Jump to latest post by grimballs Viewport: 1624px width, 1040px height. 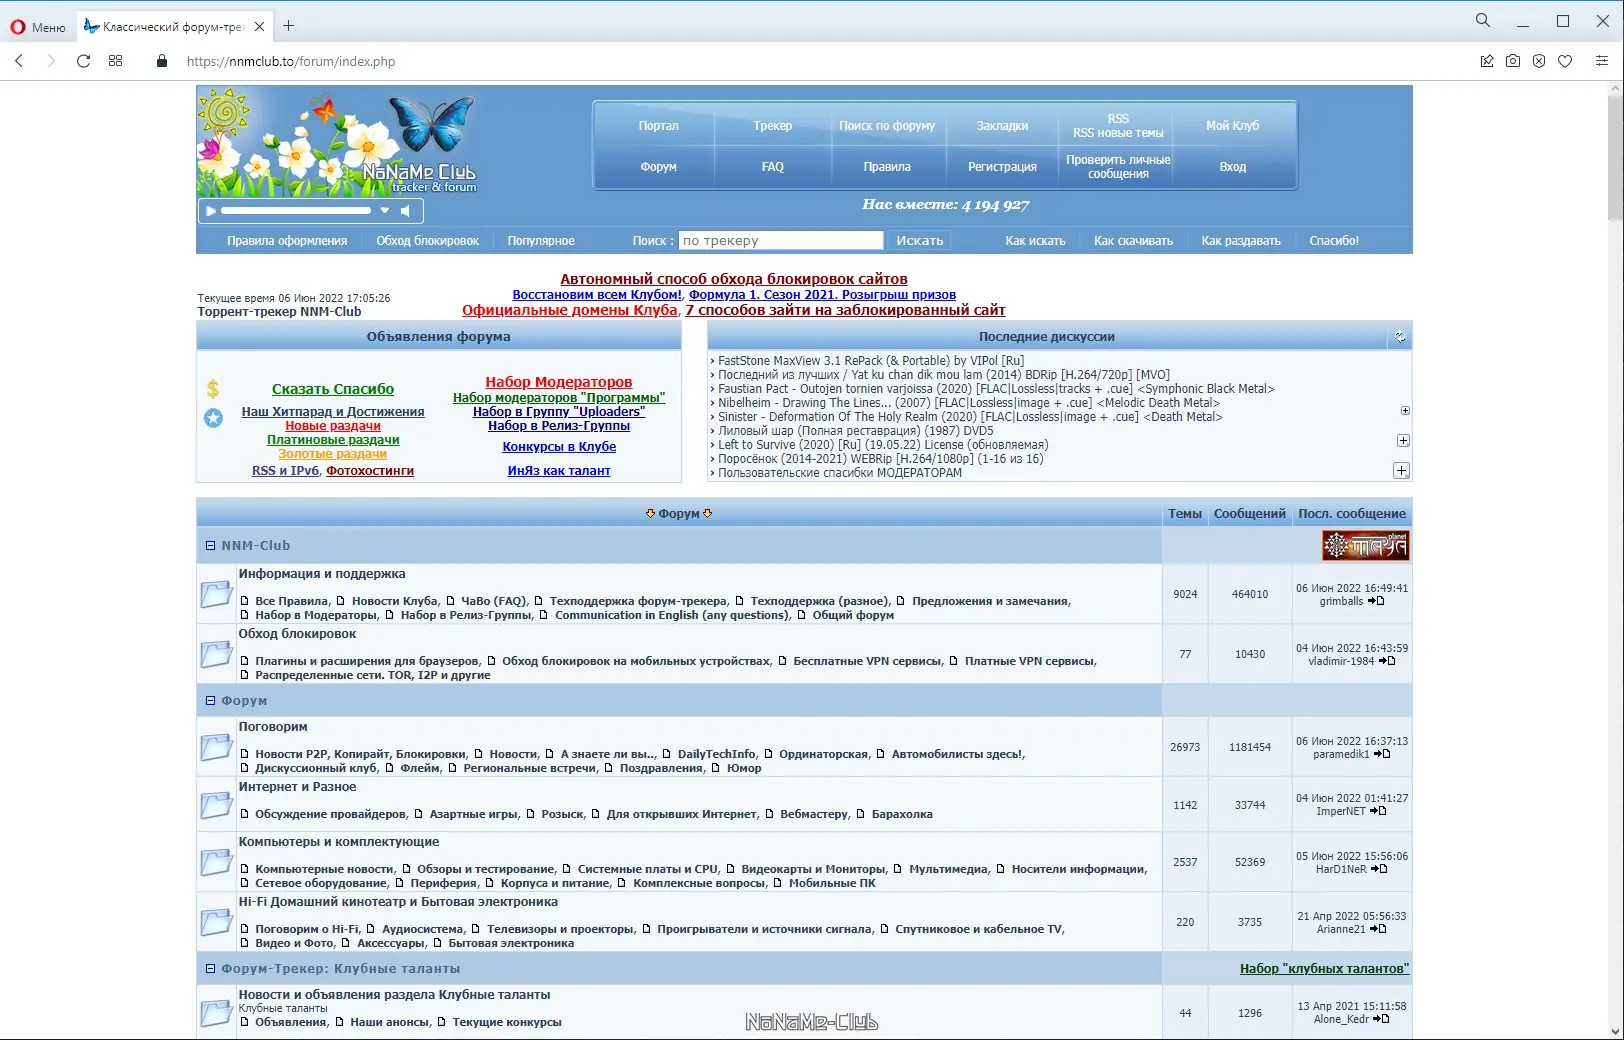click(1376, 601)
